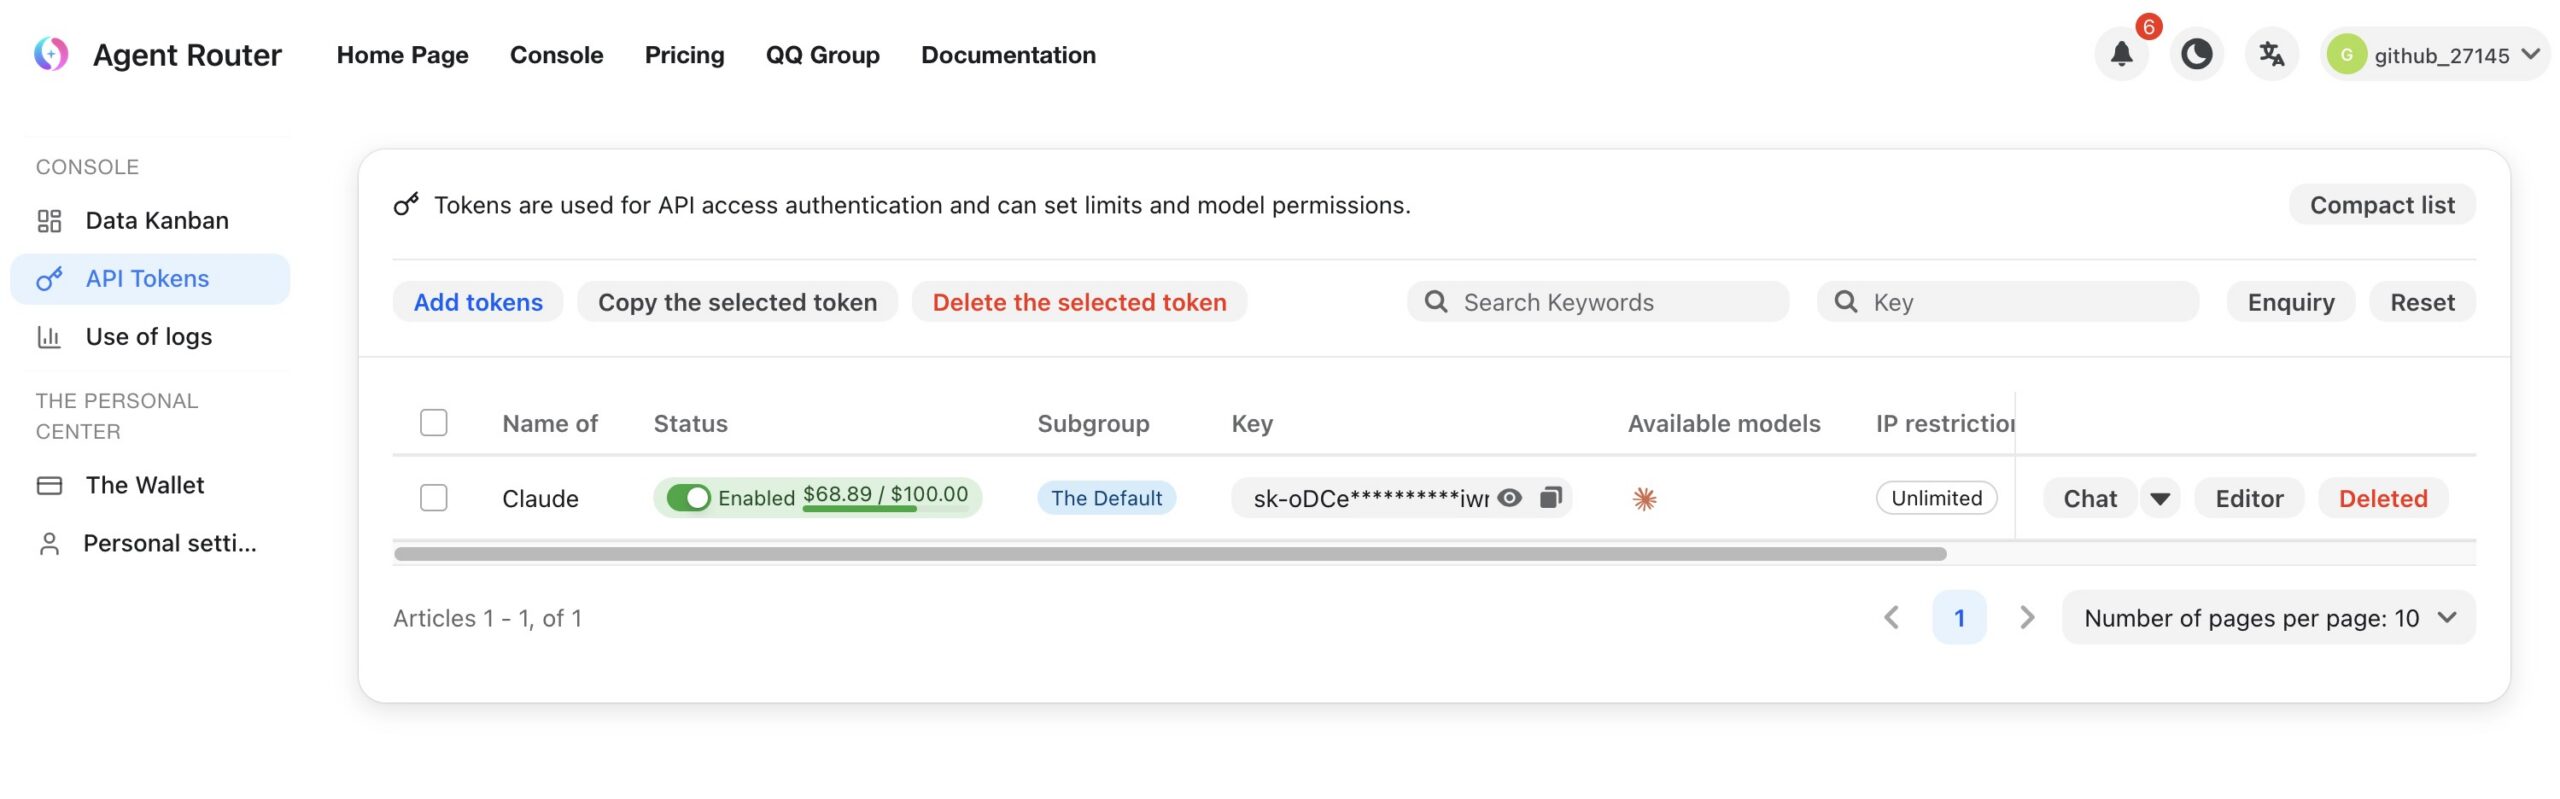Reveal the key with the eye icon

[1509, 497]
